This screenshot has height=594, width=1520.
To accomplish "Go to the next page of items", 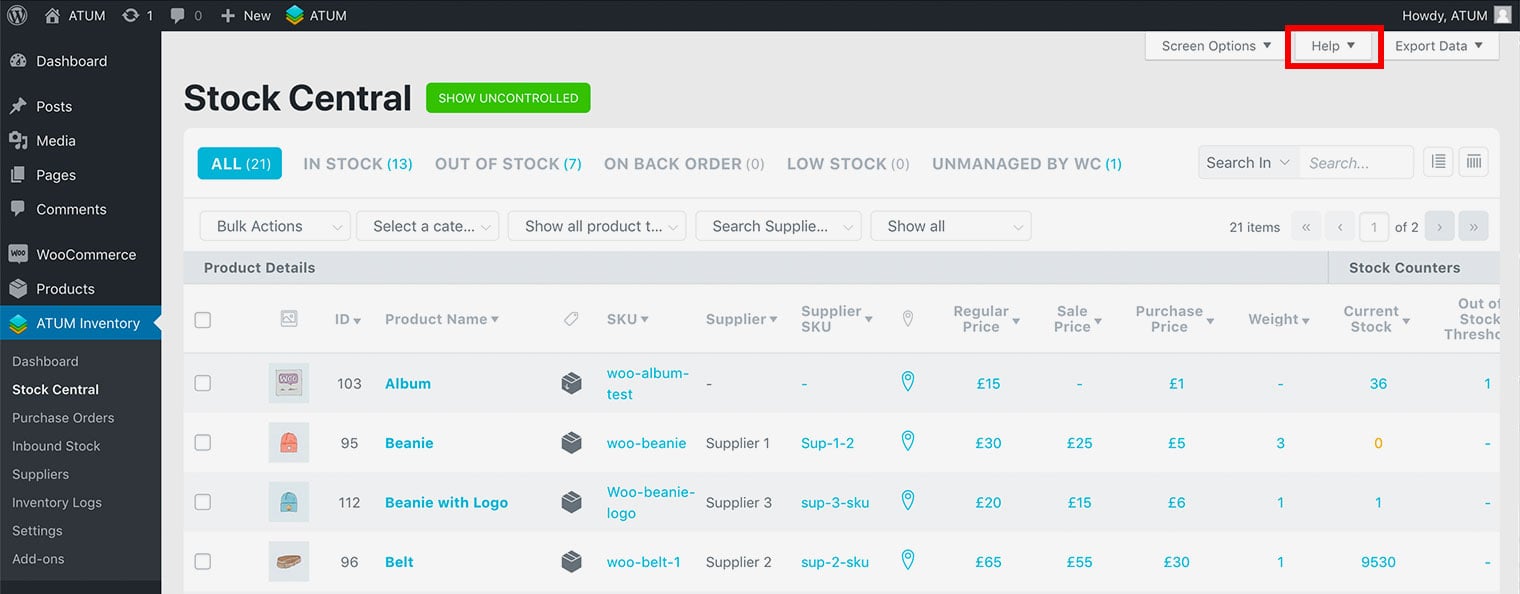I will coord(1439,227).
